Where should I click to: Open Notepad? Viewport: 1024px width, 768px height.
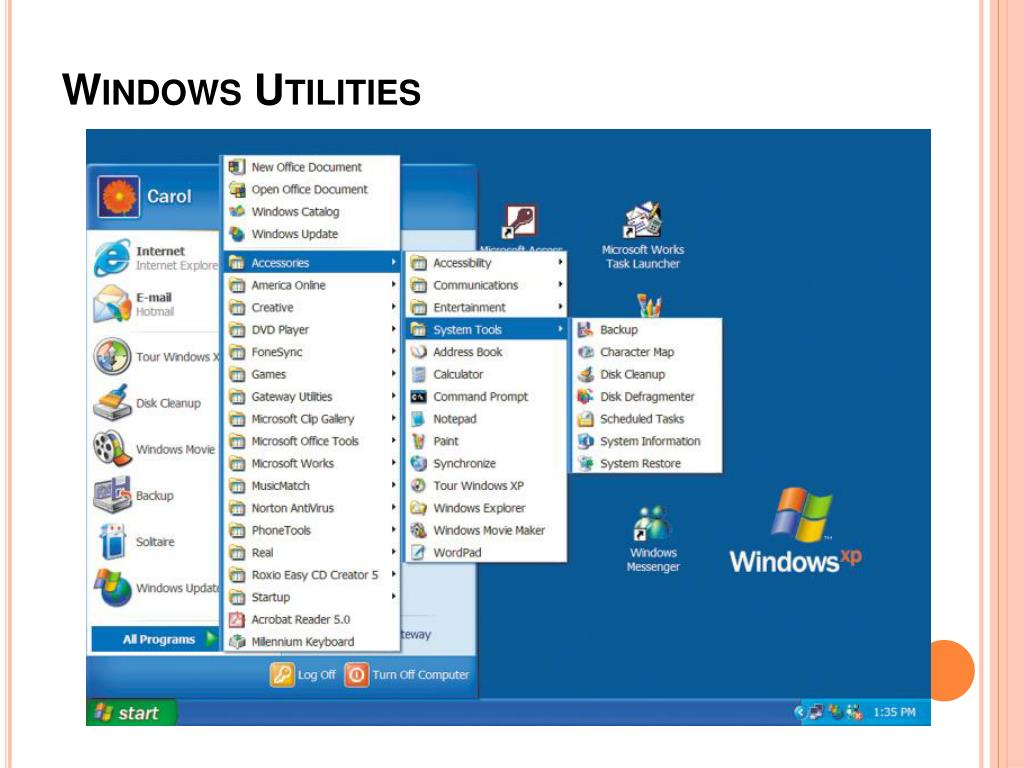[x=486, y=419]
